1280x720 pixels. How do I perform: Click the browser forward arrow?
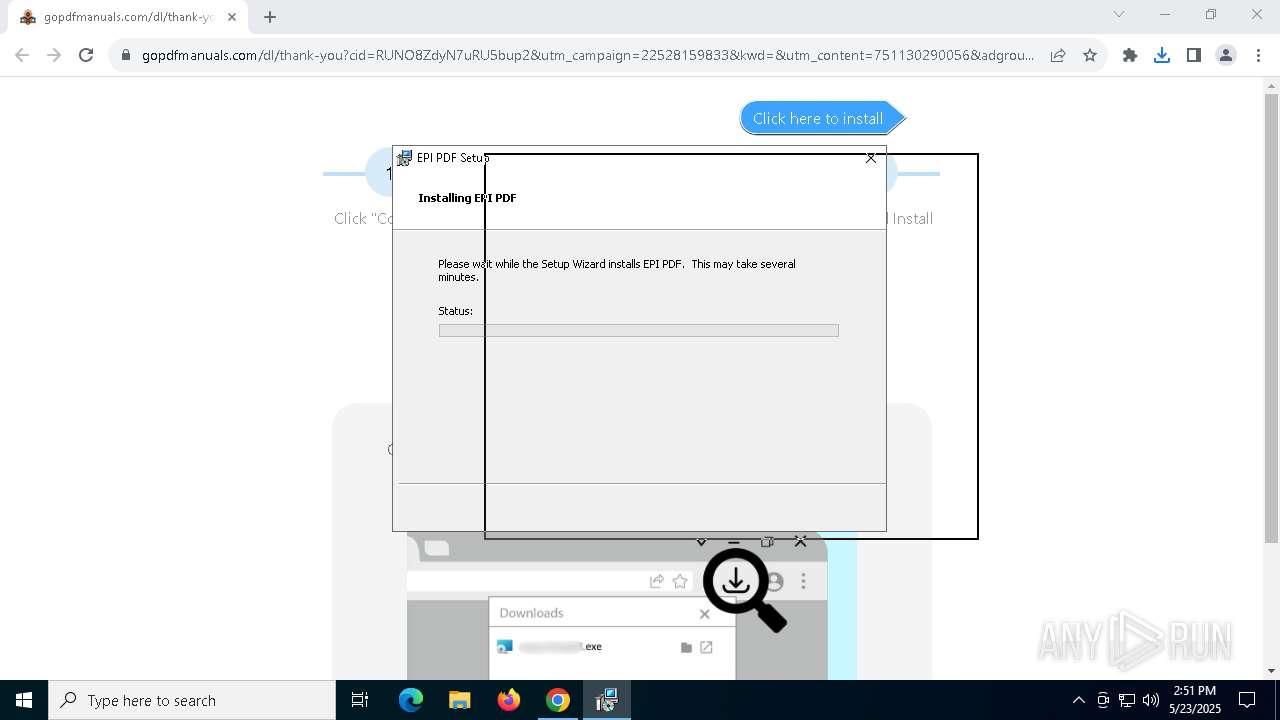click(x=54, y=55)
